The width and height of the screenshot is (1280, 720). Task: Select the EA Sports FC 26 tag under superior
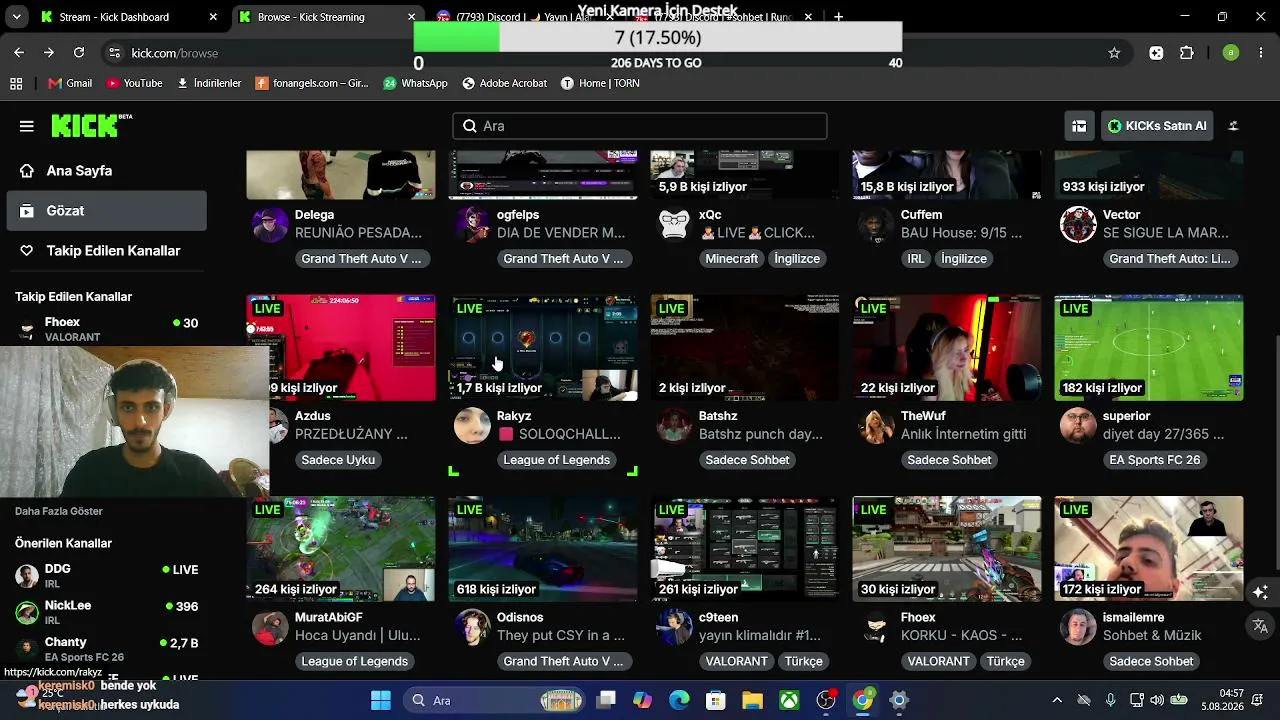click(x=1154, y=460)
